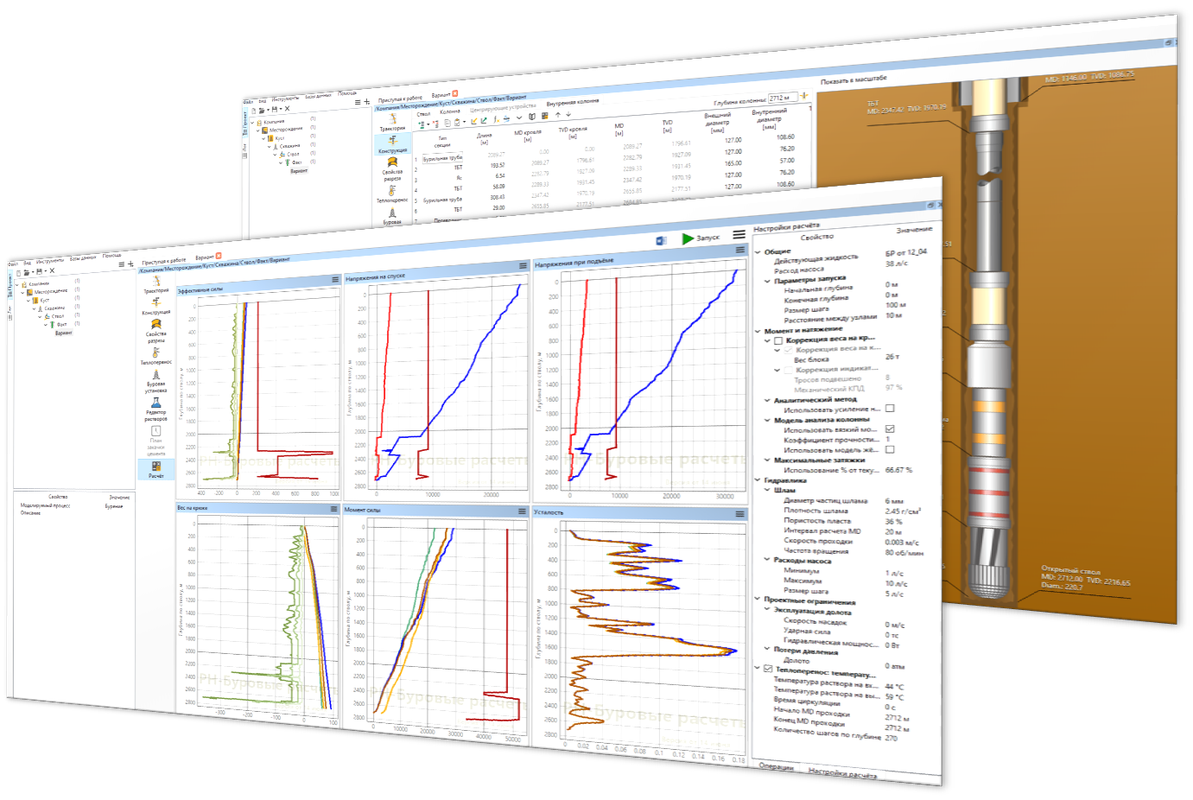Click Вес блока value 26 т
This screenshot has width=1193, height=800.
(892, 356)
